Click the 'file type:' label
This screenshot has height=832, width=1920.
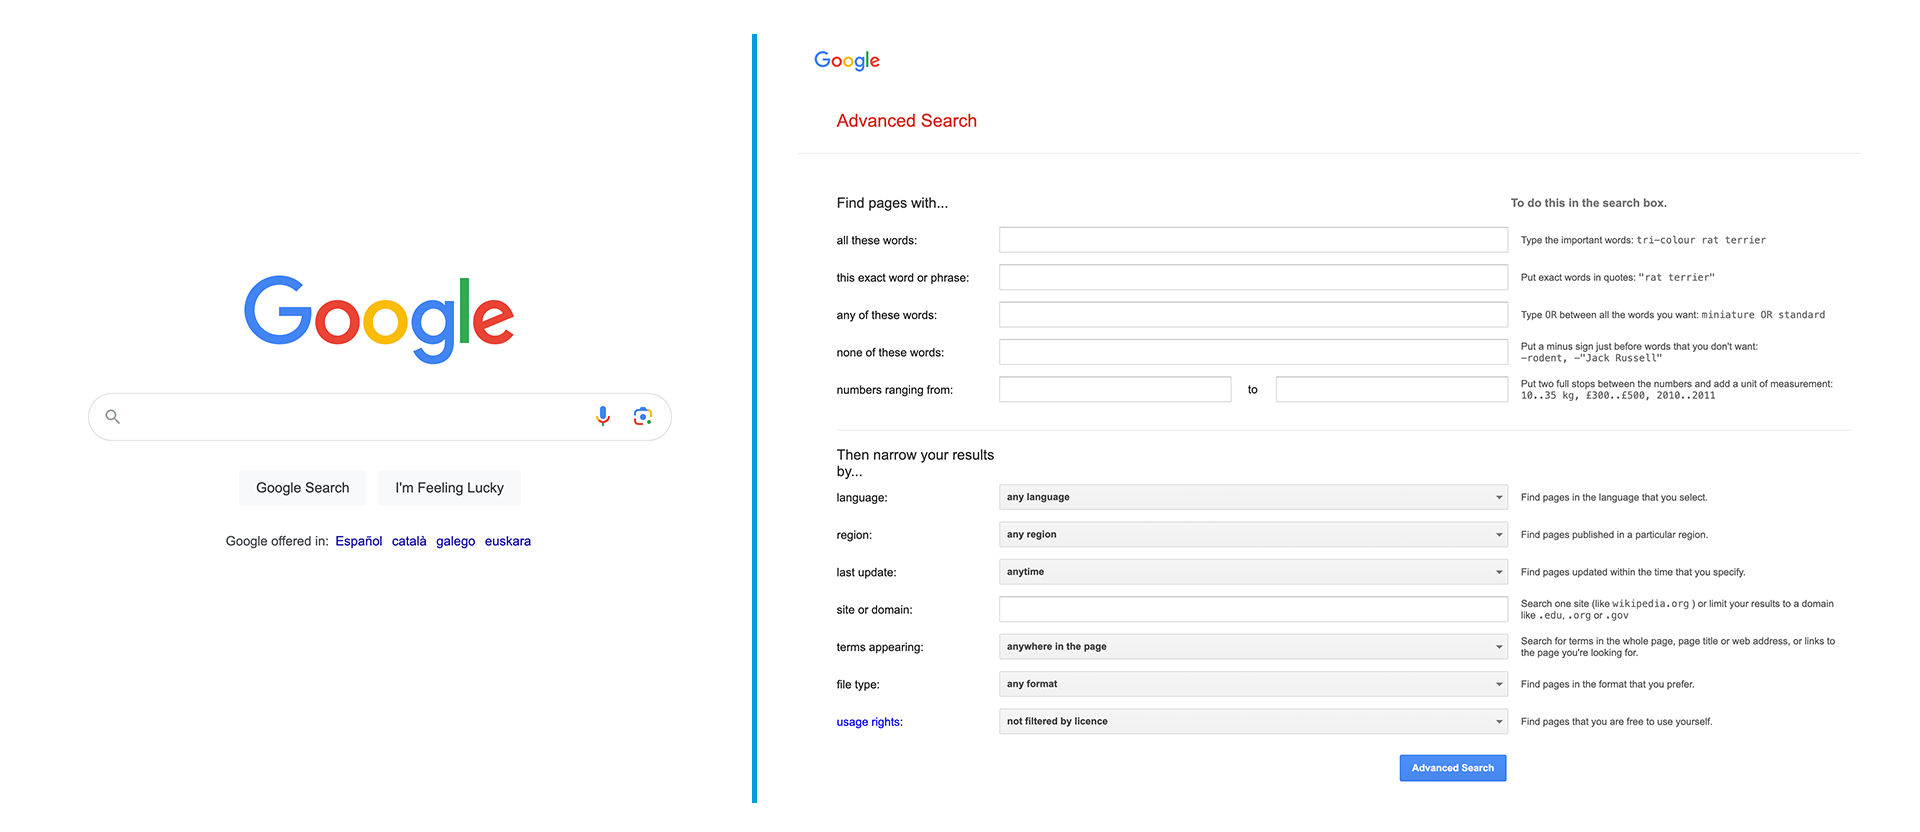click(x=858, y=685)
